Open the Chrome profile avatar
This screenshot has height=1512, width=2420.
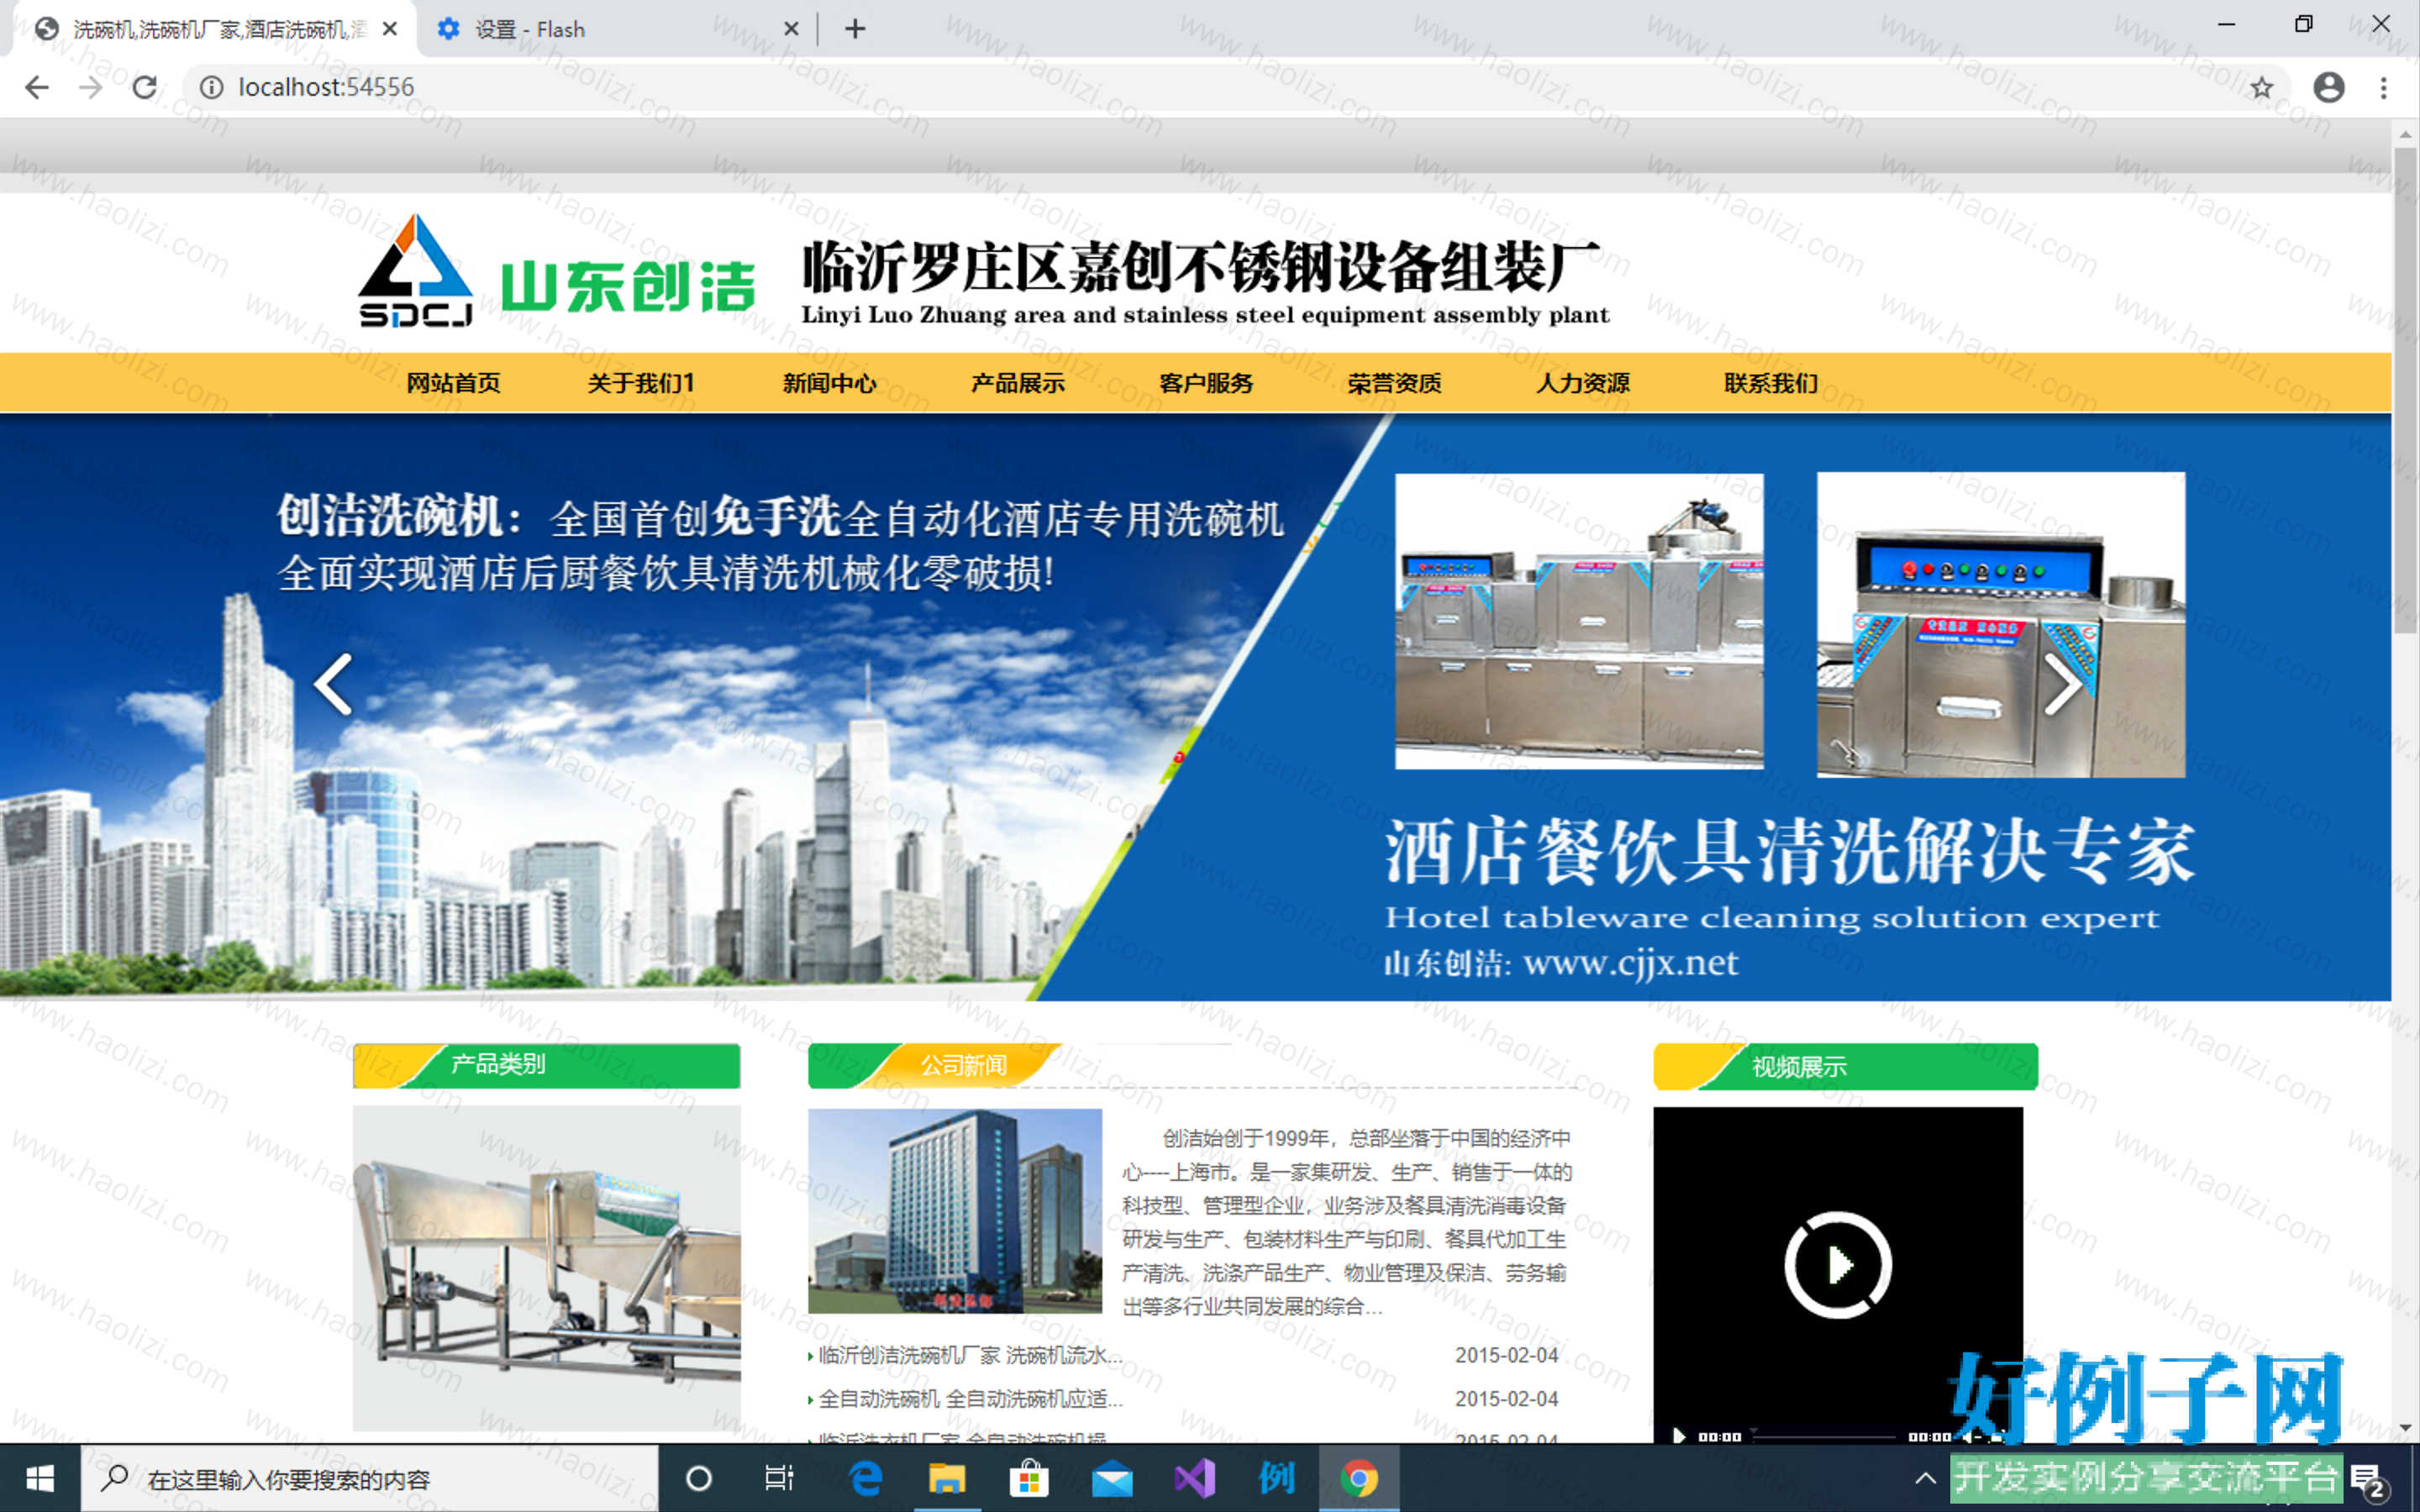tap(2329, 88)
